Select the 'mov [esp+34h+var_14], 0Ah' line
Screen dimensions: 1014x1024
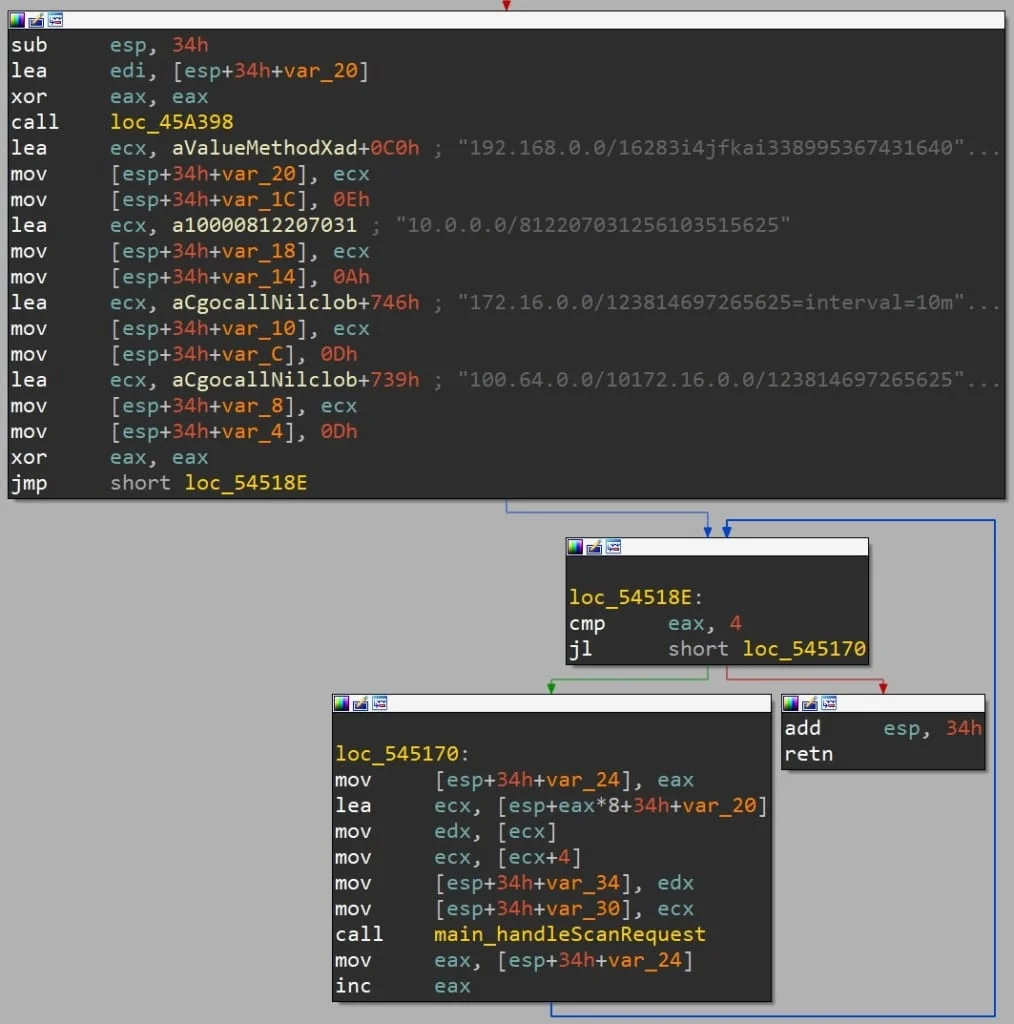[190, 277]
